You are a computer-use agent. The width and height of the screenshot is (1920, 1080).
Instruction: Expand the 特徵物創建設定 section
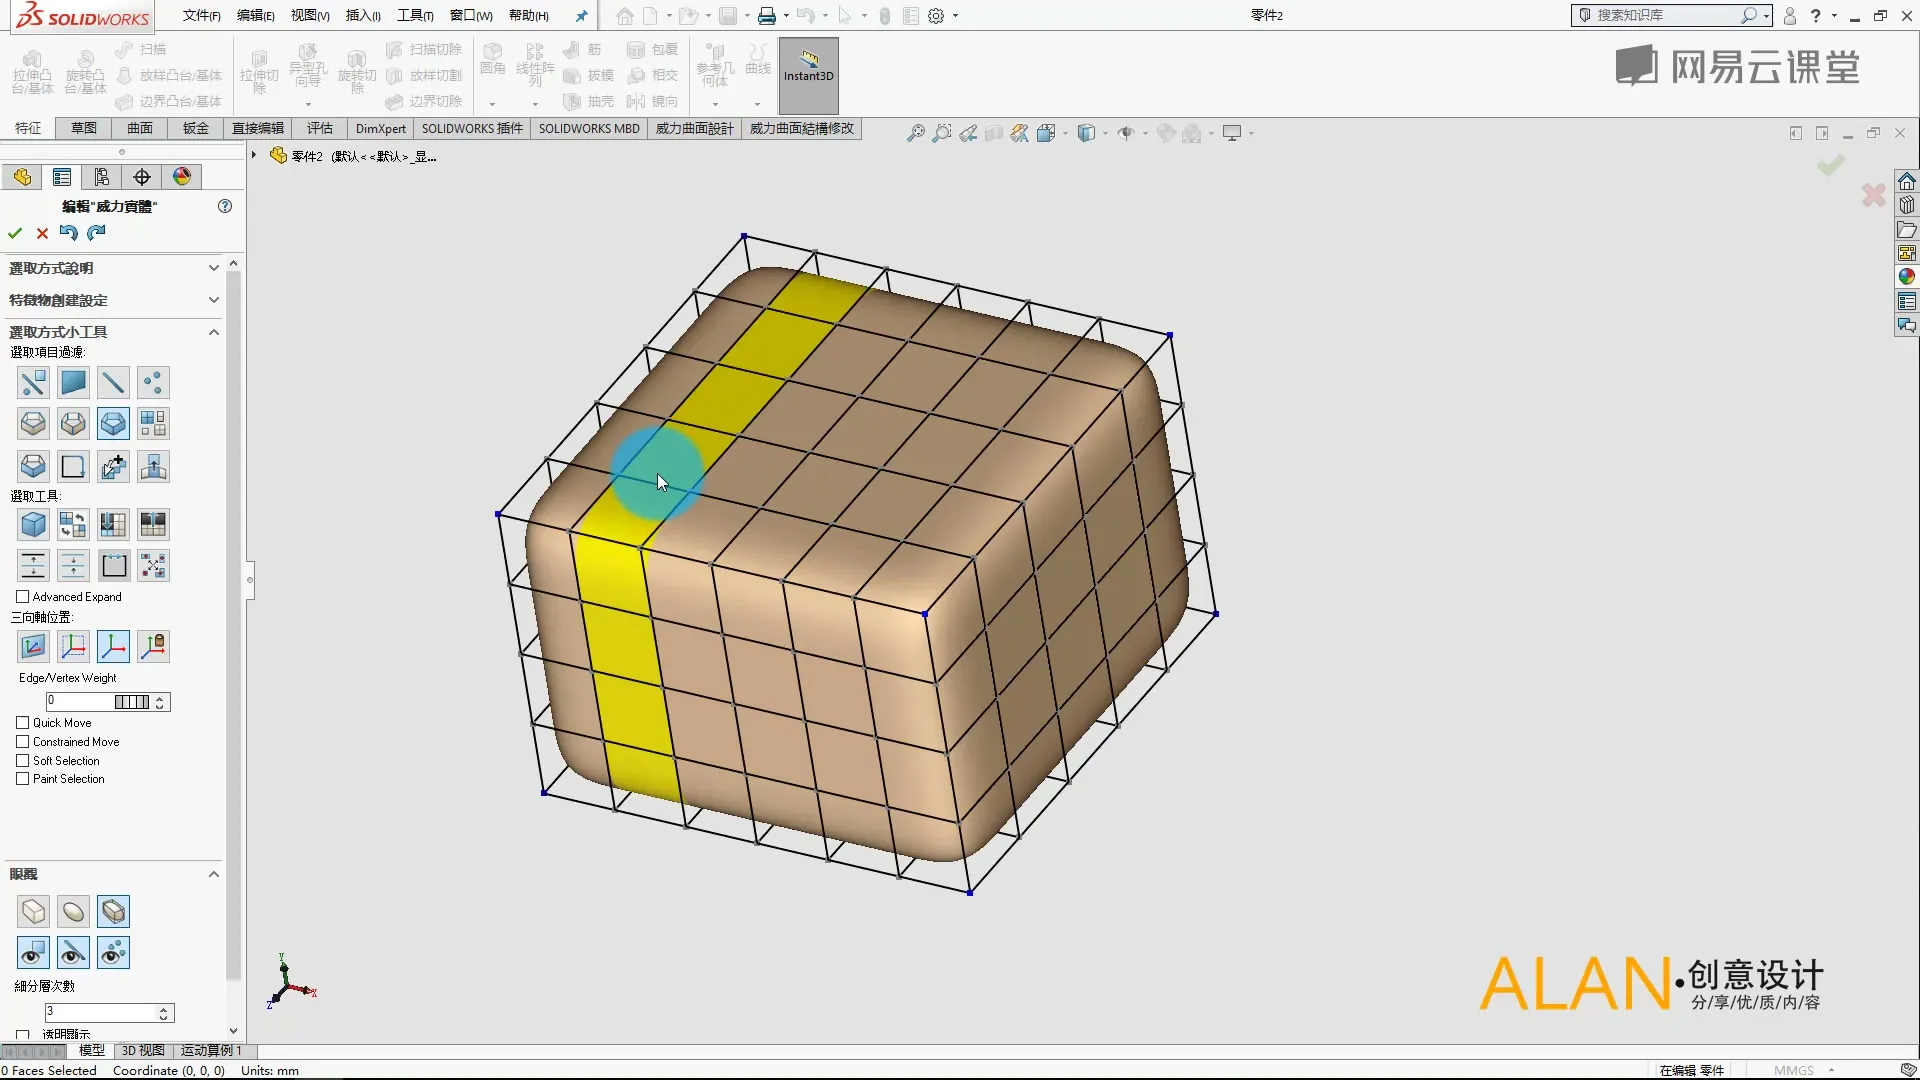pyautogui.click(x=213, y=300)
